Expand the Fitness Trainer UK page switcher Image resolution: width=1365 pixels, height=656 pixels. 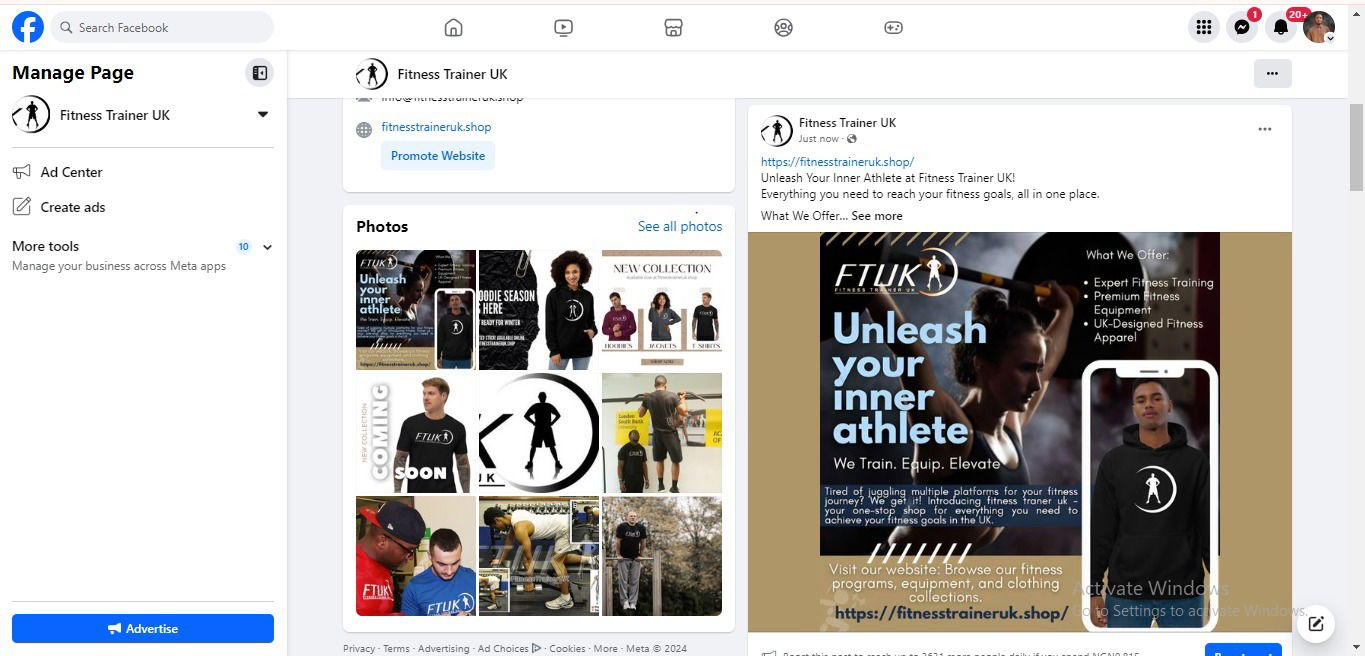(263, 115)
